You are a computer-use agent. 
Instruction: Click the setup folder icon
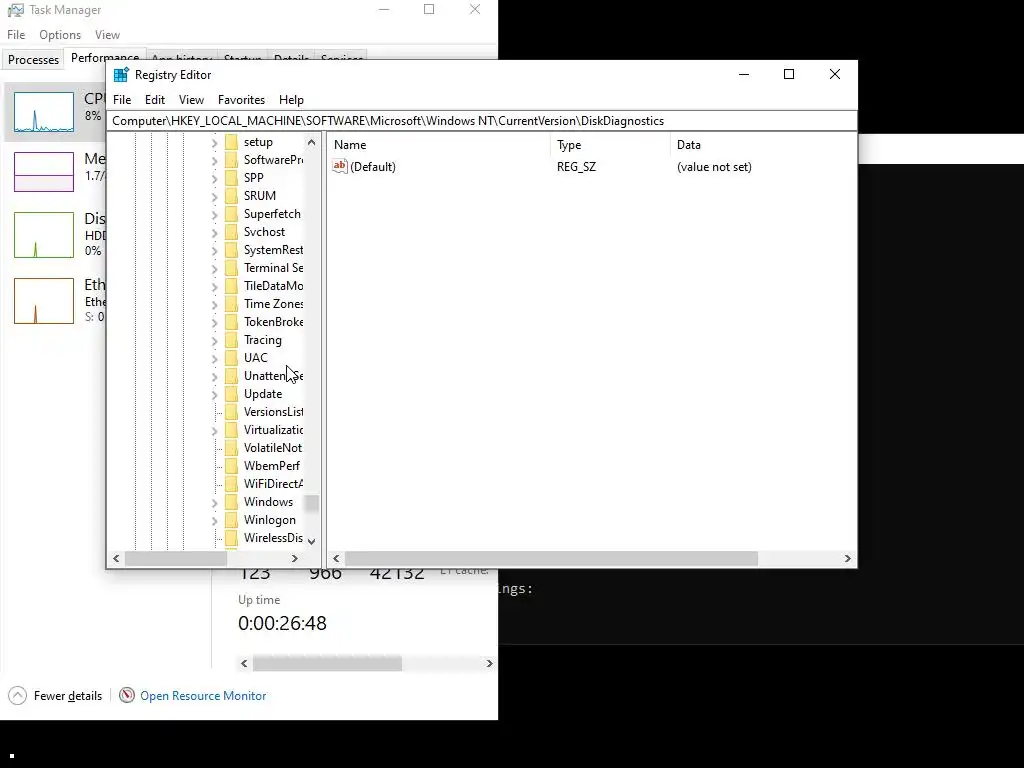pyautogui.click(x=231, y=142)
